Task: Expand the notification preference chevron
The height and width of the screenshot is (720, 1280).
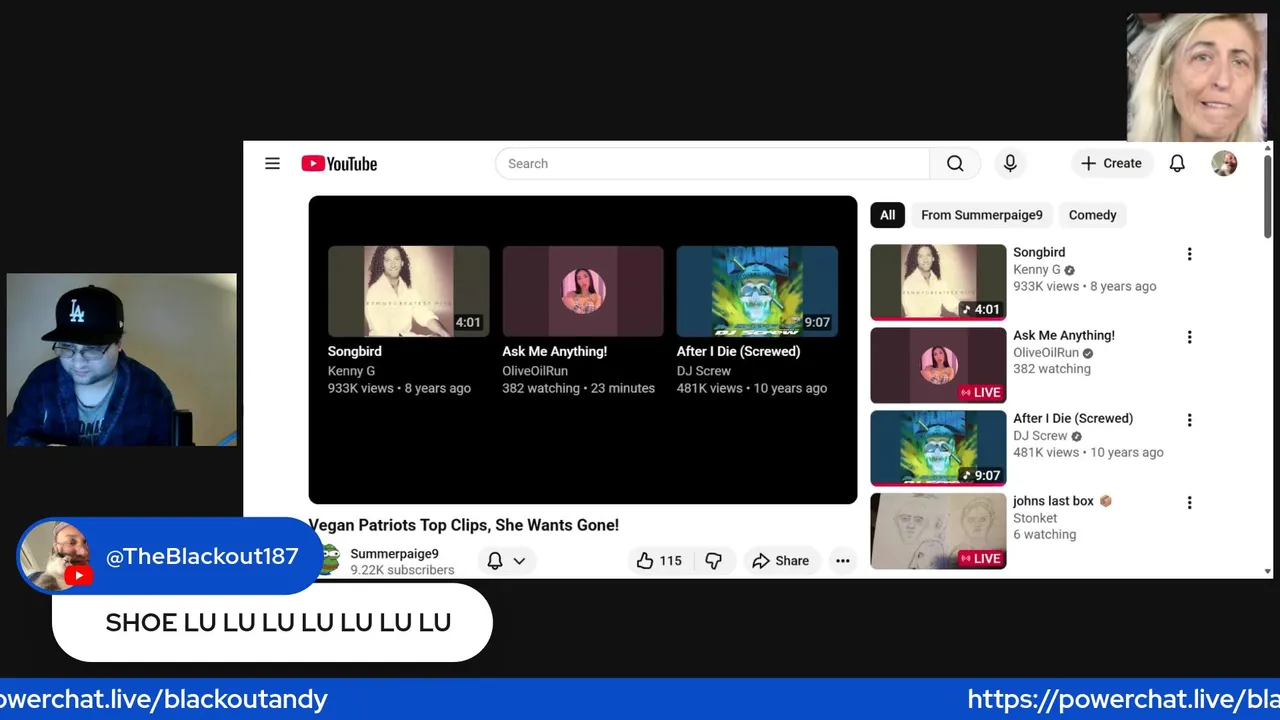Action: (x=519, y=561)
